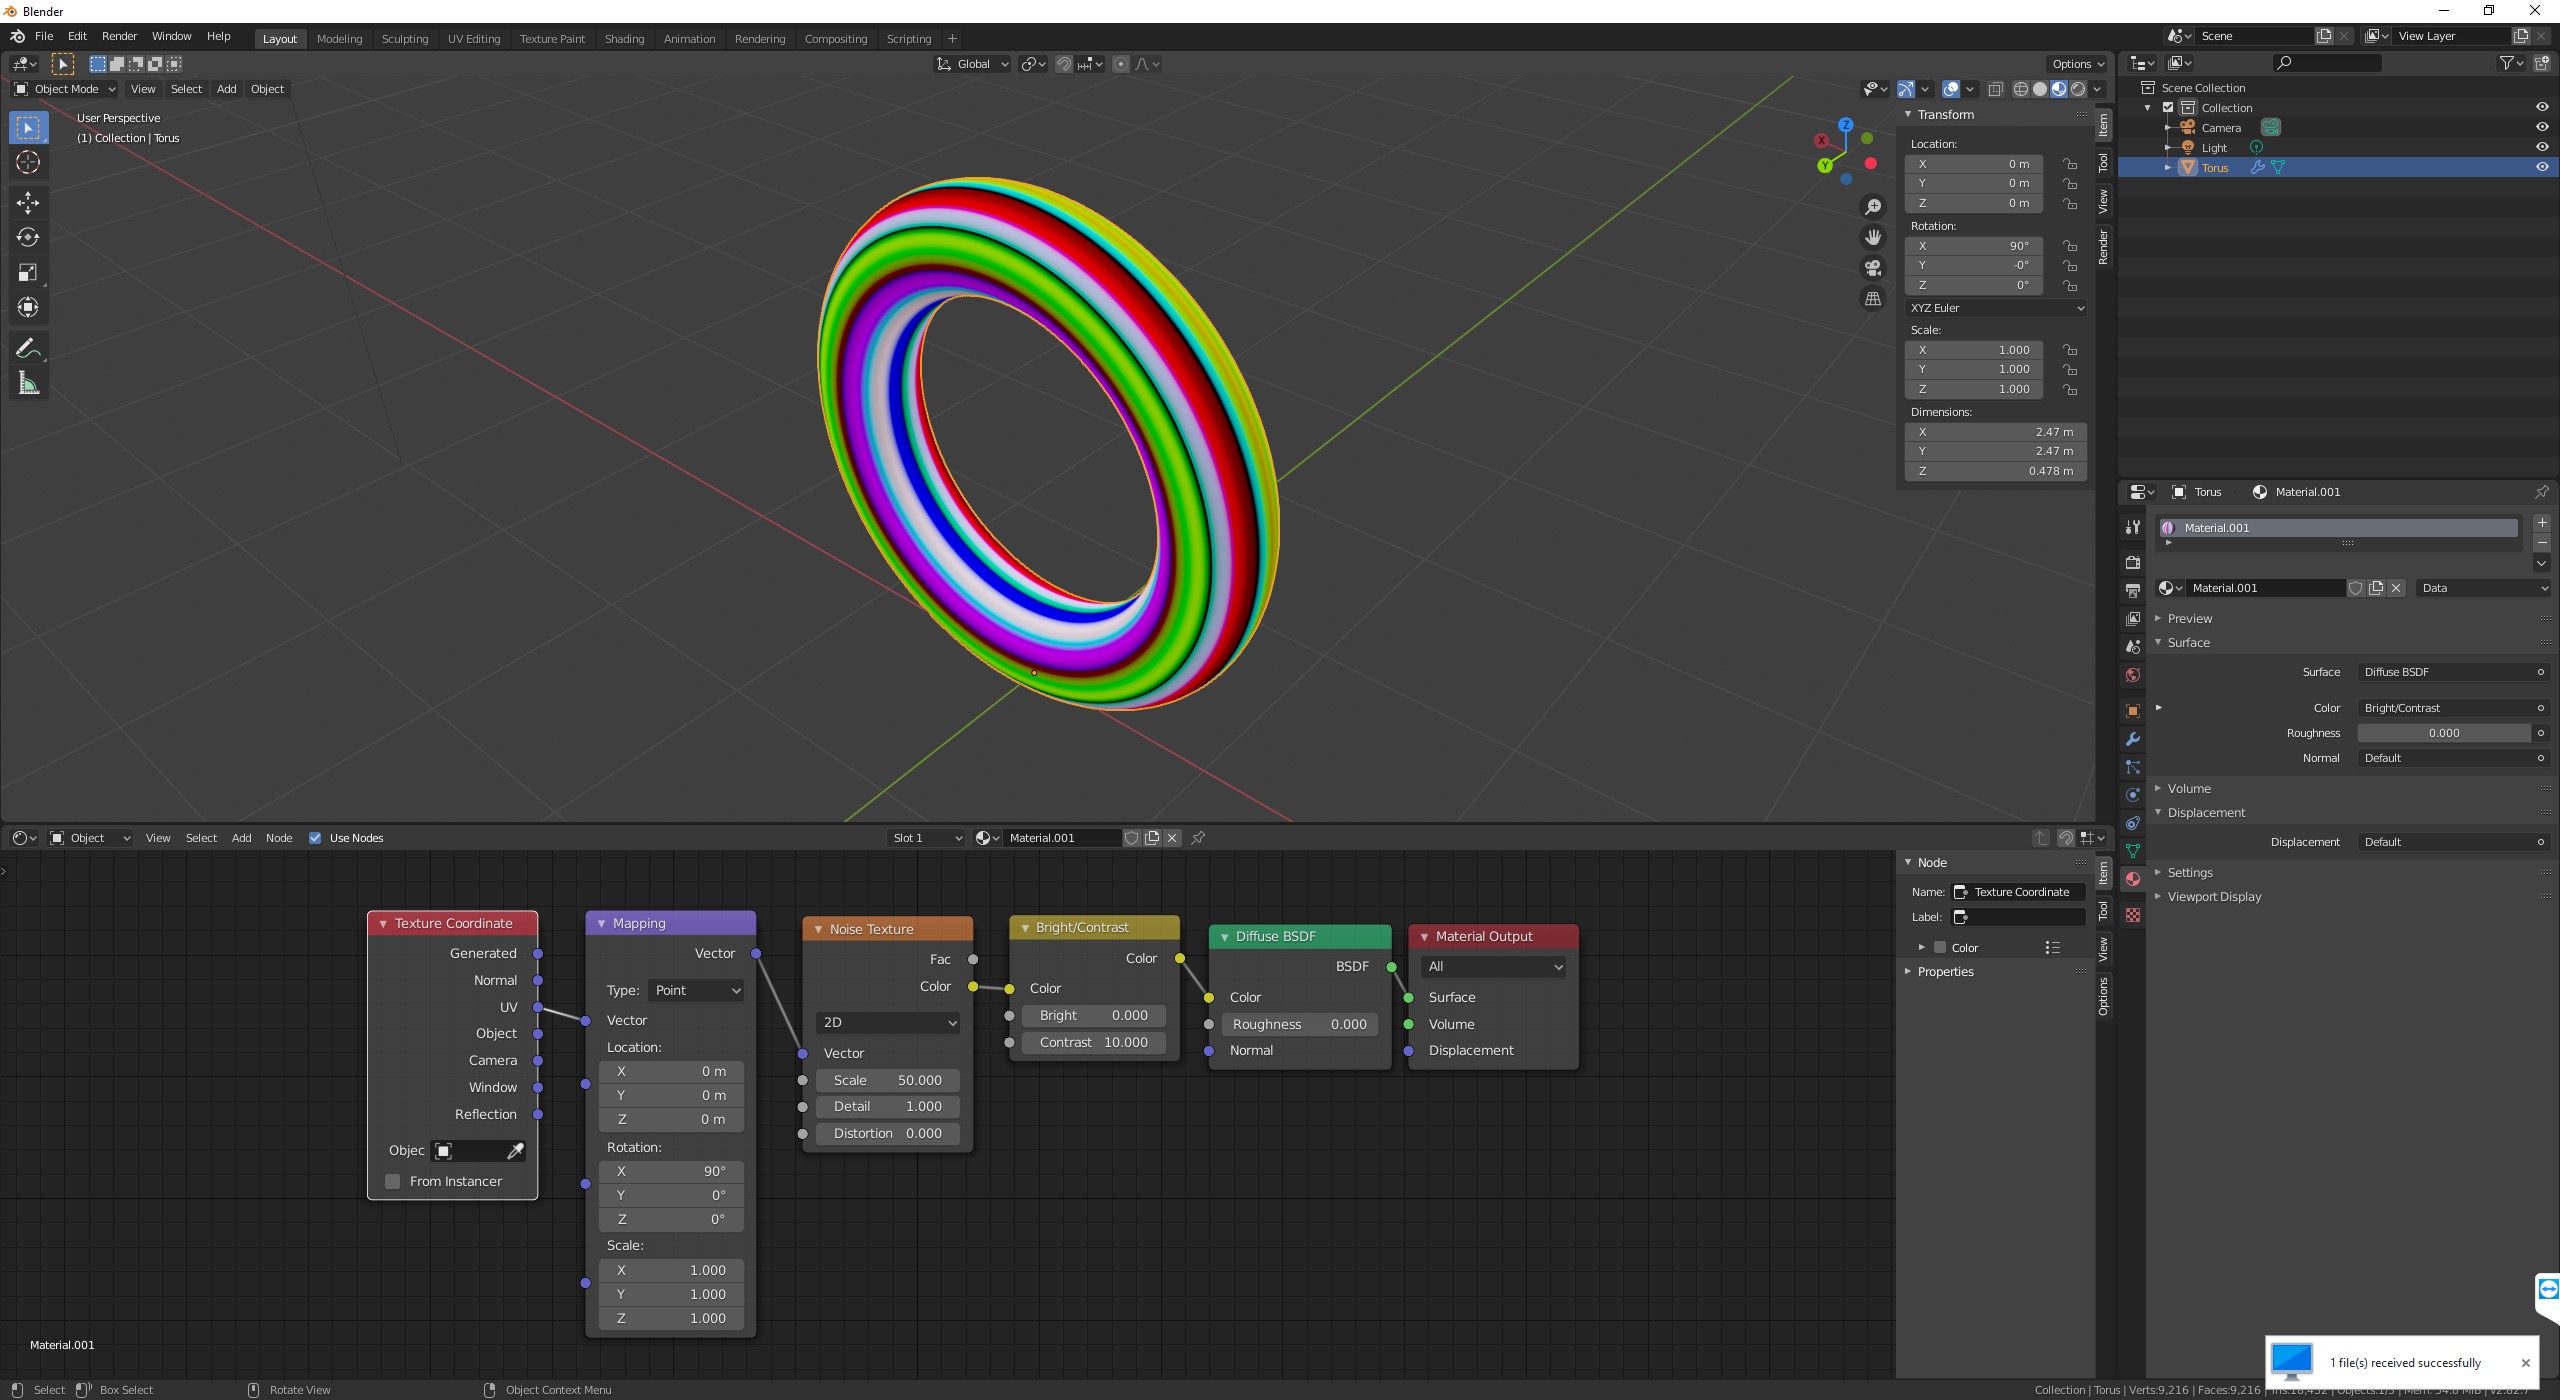Open the Render menu
Viewport: 2560px width, 1400px height.
click(x=119, y=36)
